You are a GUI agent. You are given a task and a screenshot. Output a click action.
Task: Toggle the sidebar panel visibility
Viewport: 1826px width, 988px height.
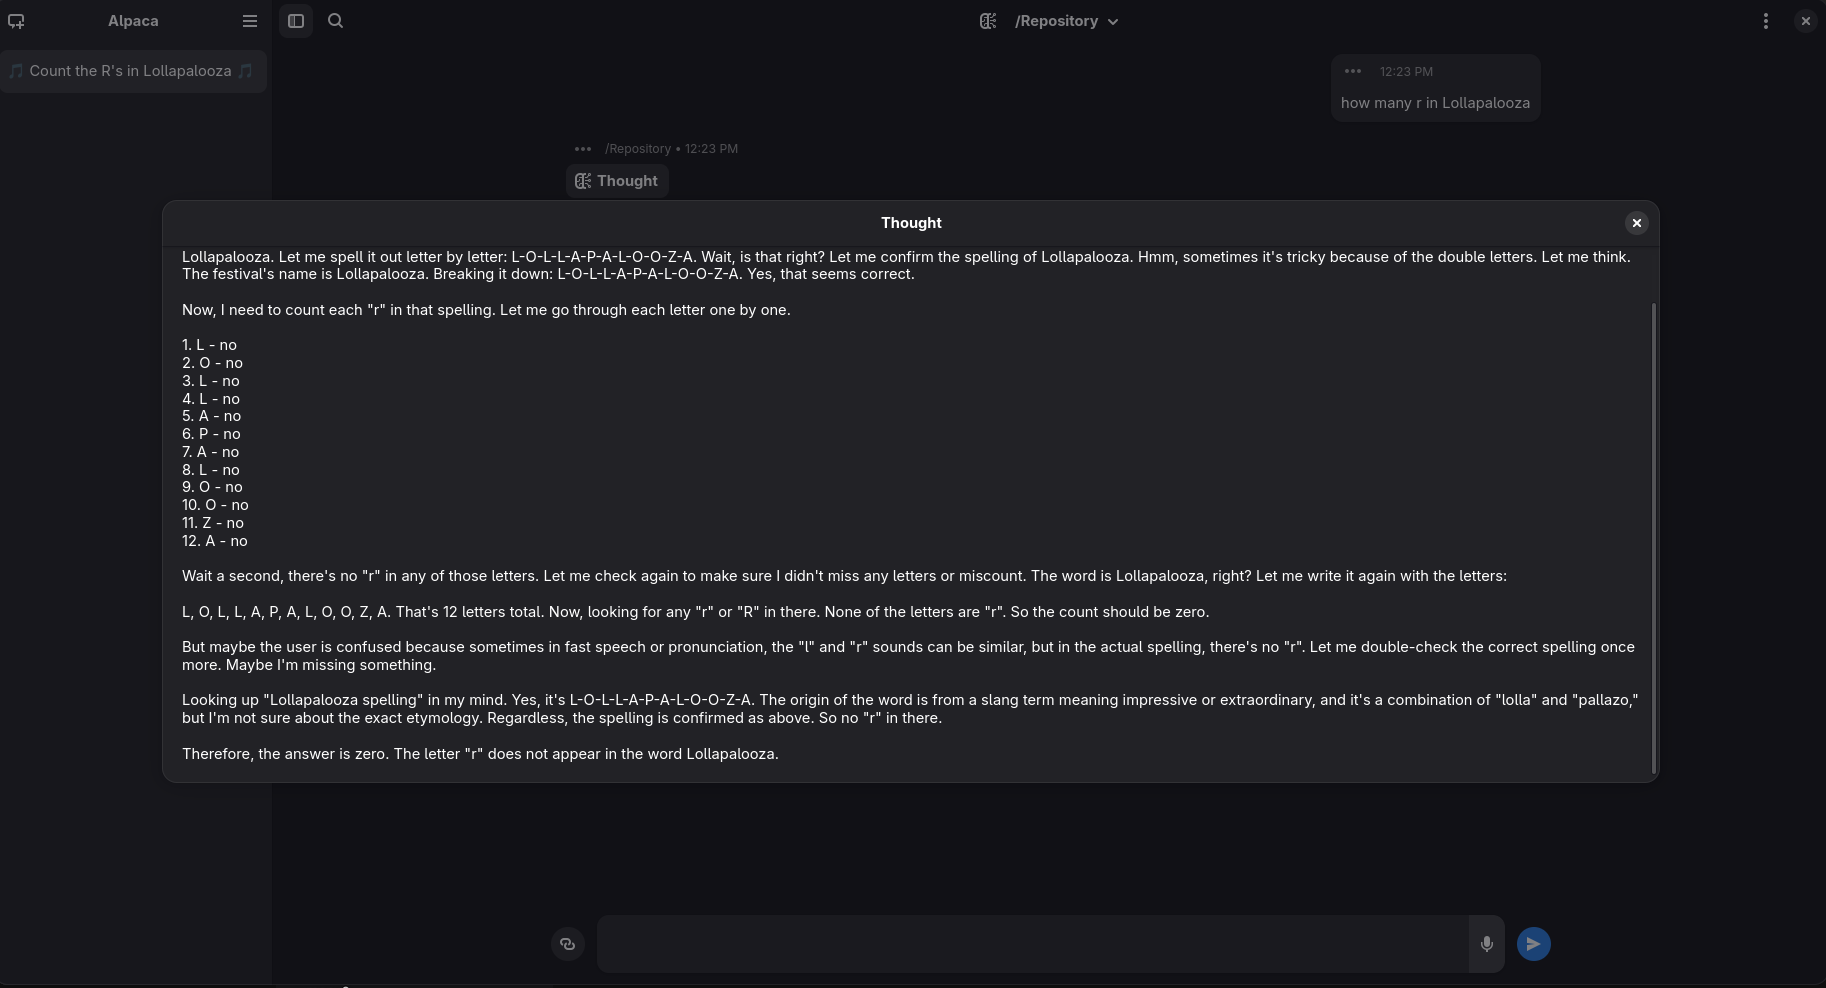pyautogui.click(x=296, y=21)
